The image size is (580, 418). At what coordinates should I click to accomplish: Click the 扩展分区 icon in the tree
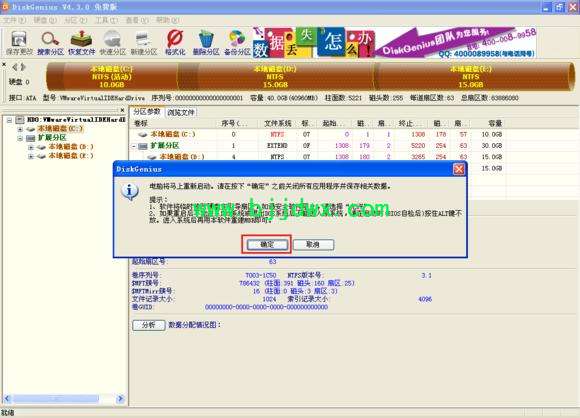click(31, 138)
